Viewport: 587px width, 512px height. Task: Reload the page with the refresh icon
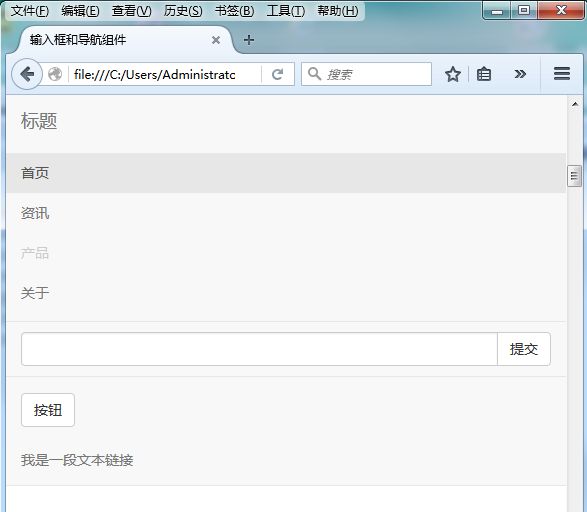[x=277, y=74]
